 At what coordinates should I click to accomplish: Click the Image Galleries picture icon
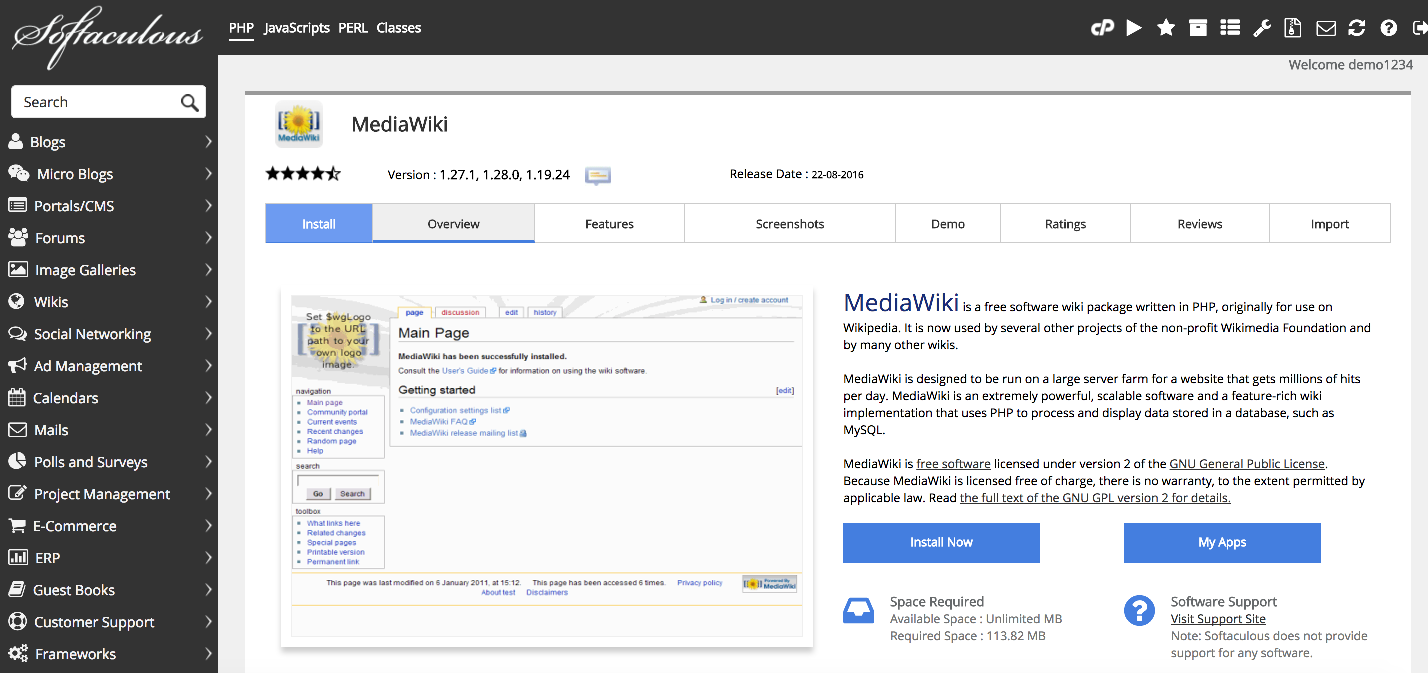17,269
